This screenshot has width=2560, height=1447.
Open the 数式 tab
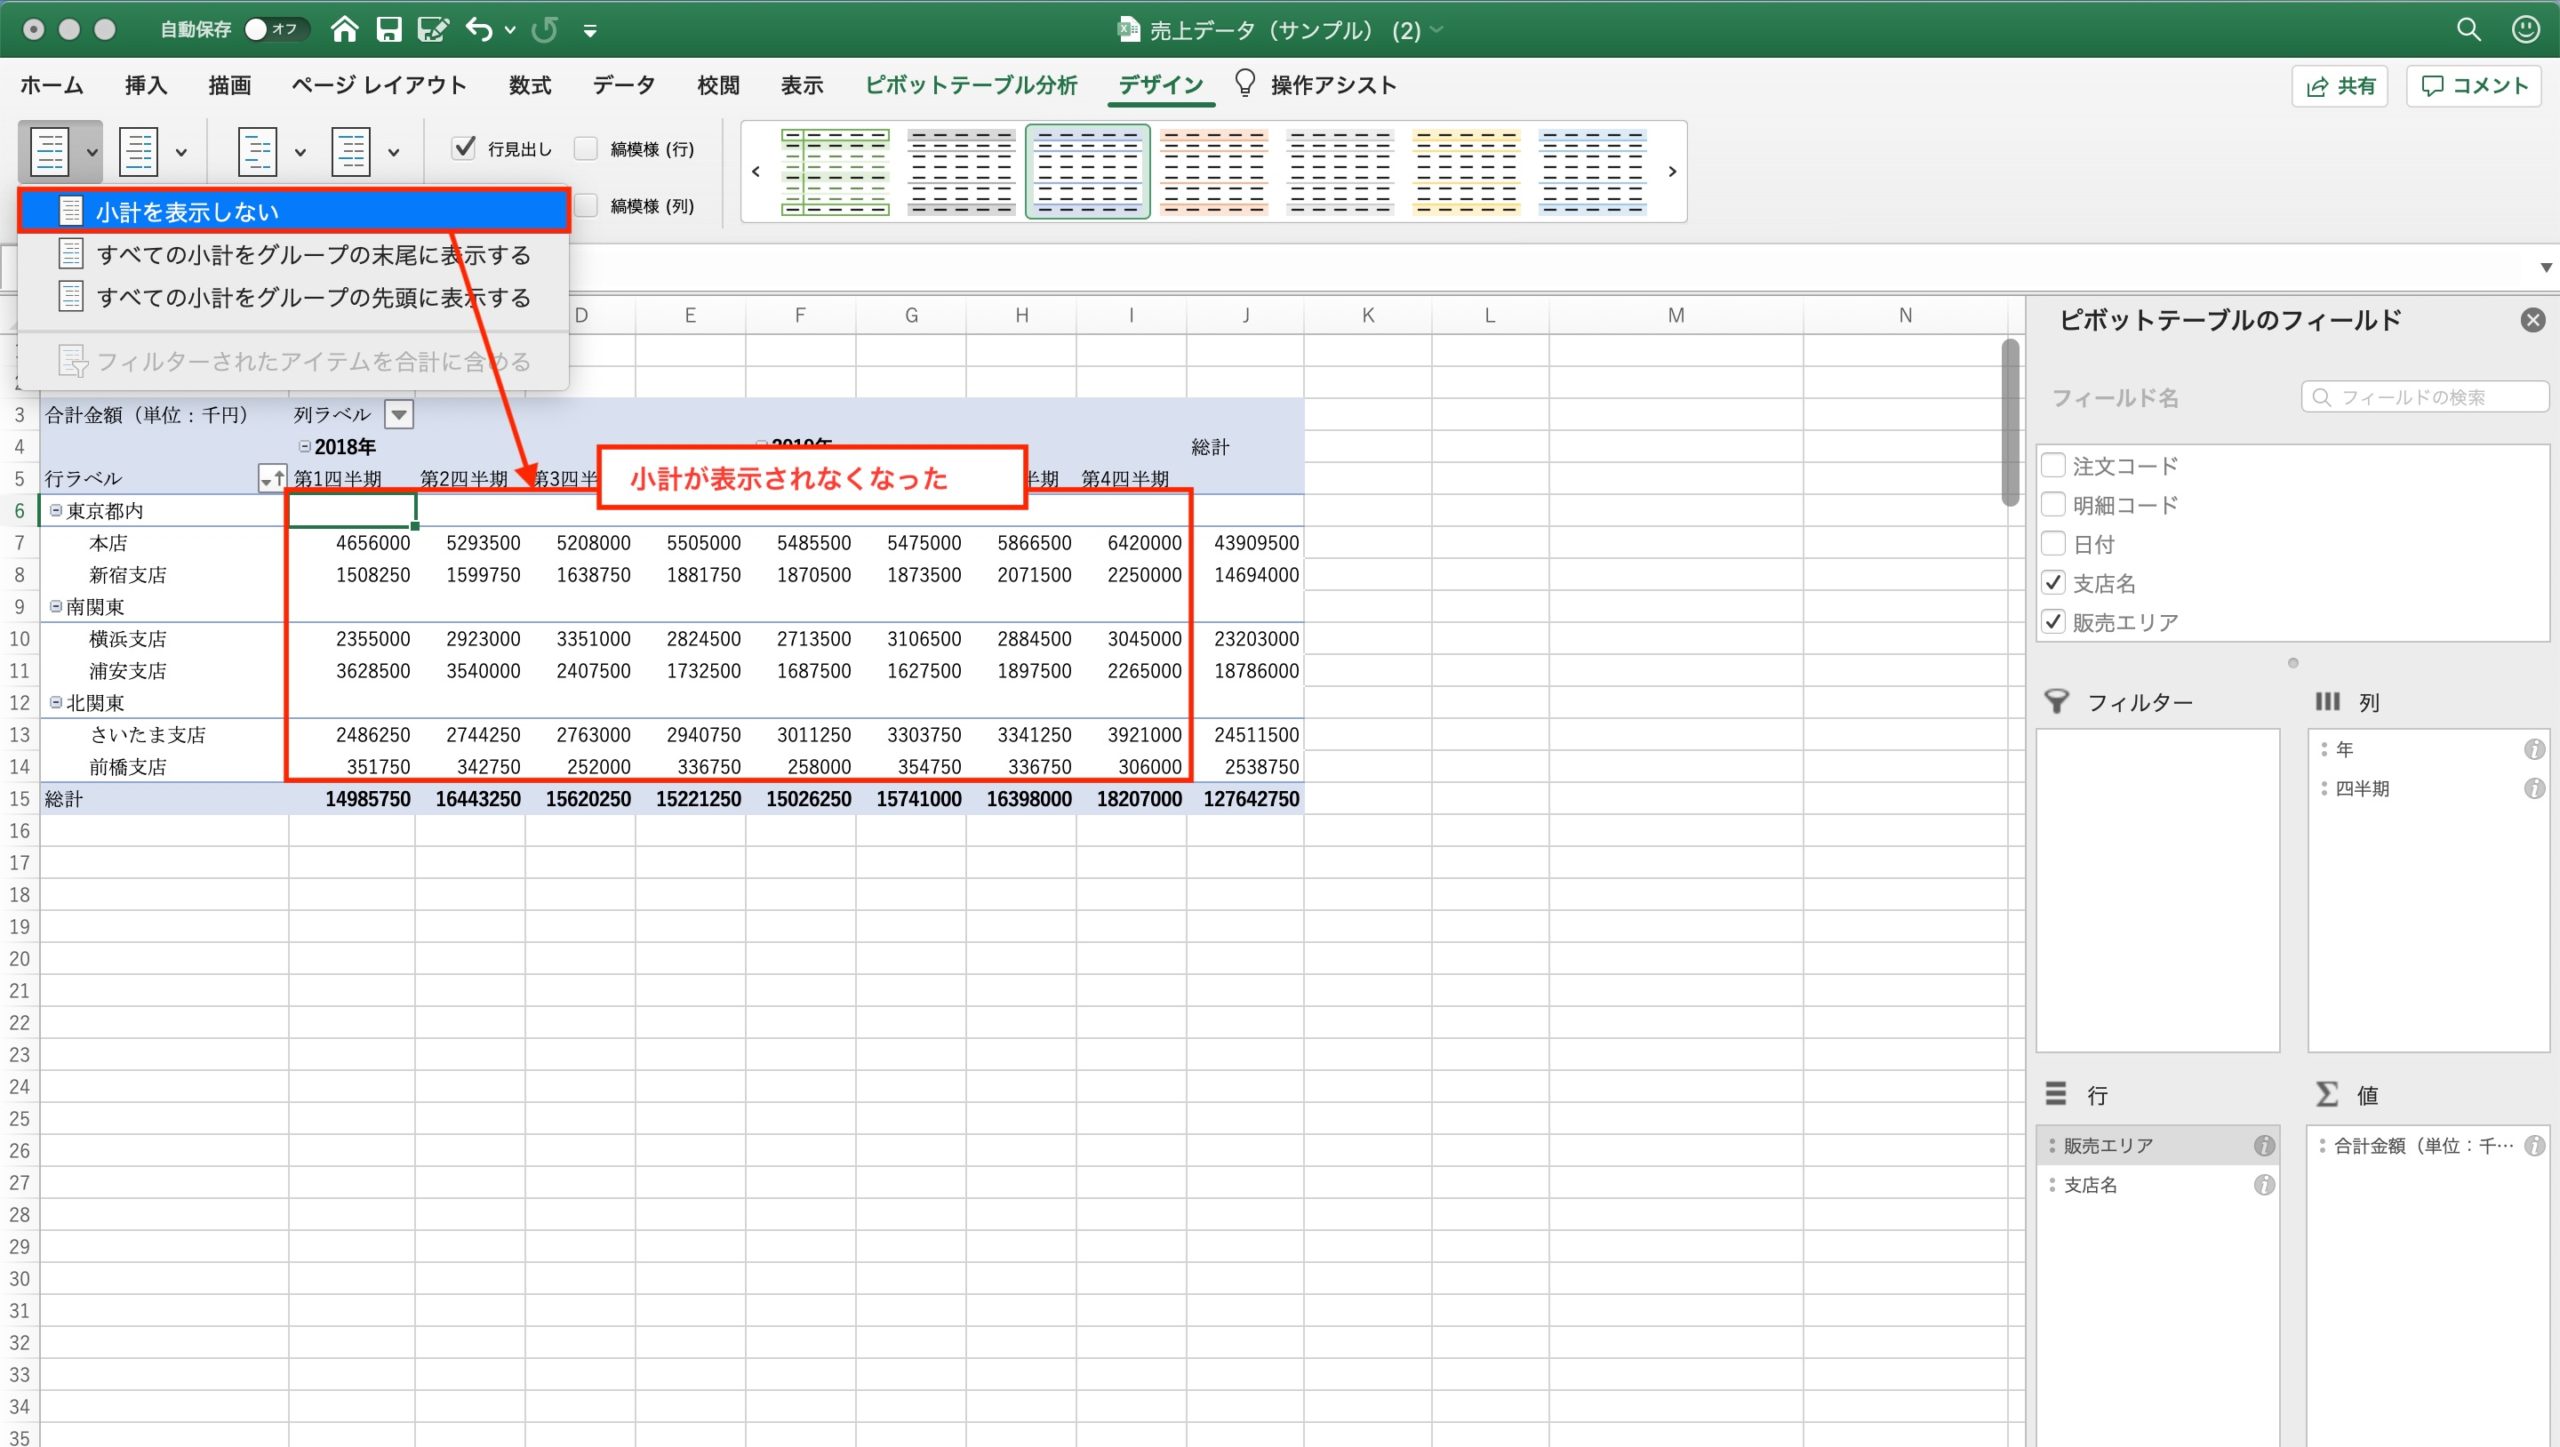click(x=530, y=85)
